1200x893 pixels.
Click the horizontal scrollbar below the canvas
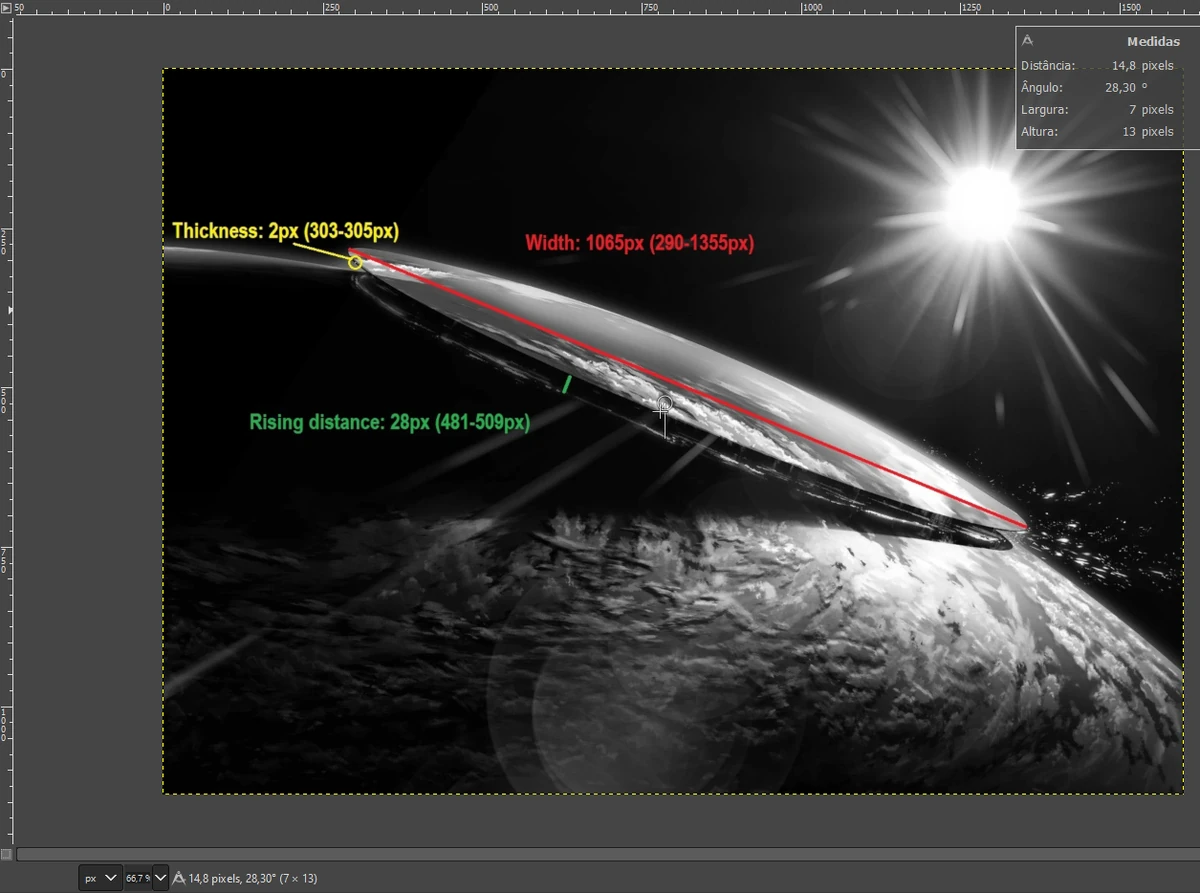click(608, 854)
